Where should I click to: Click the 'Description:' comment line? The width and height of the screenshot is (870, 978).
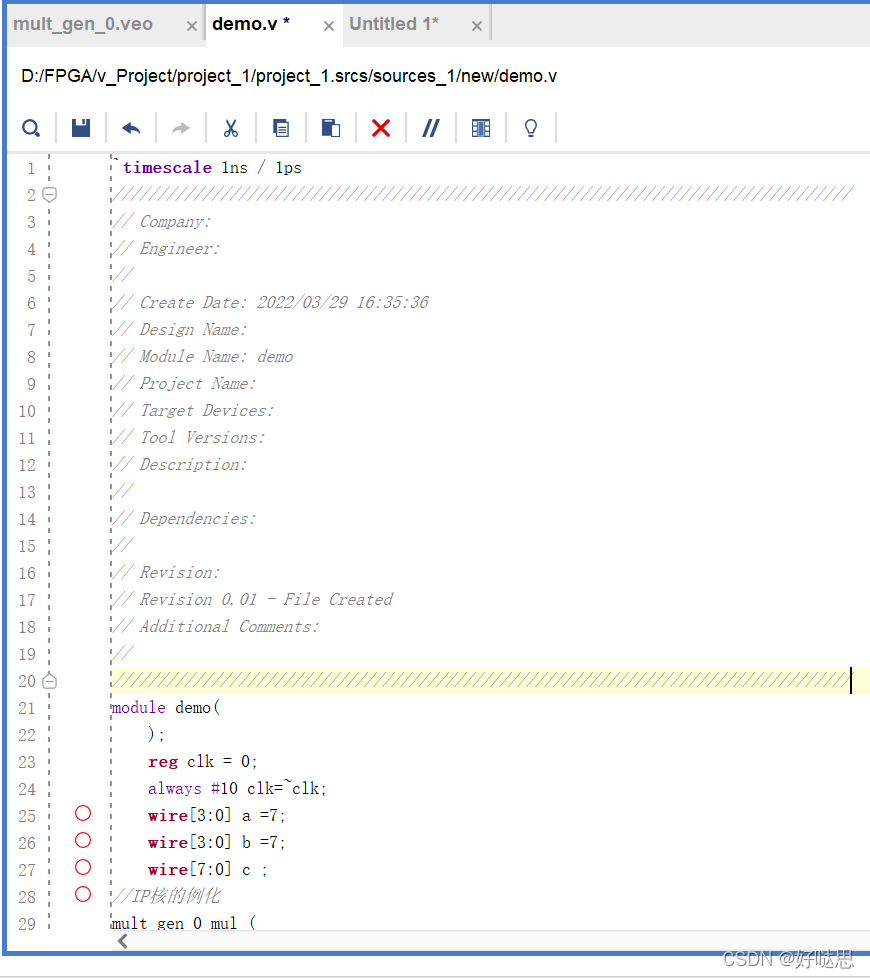[x=180, y=465]
